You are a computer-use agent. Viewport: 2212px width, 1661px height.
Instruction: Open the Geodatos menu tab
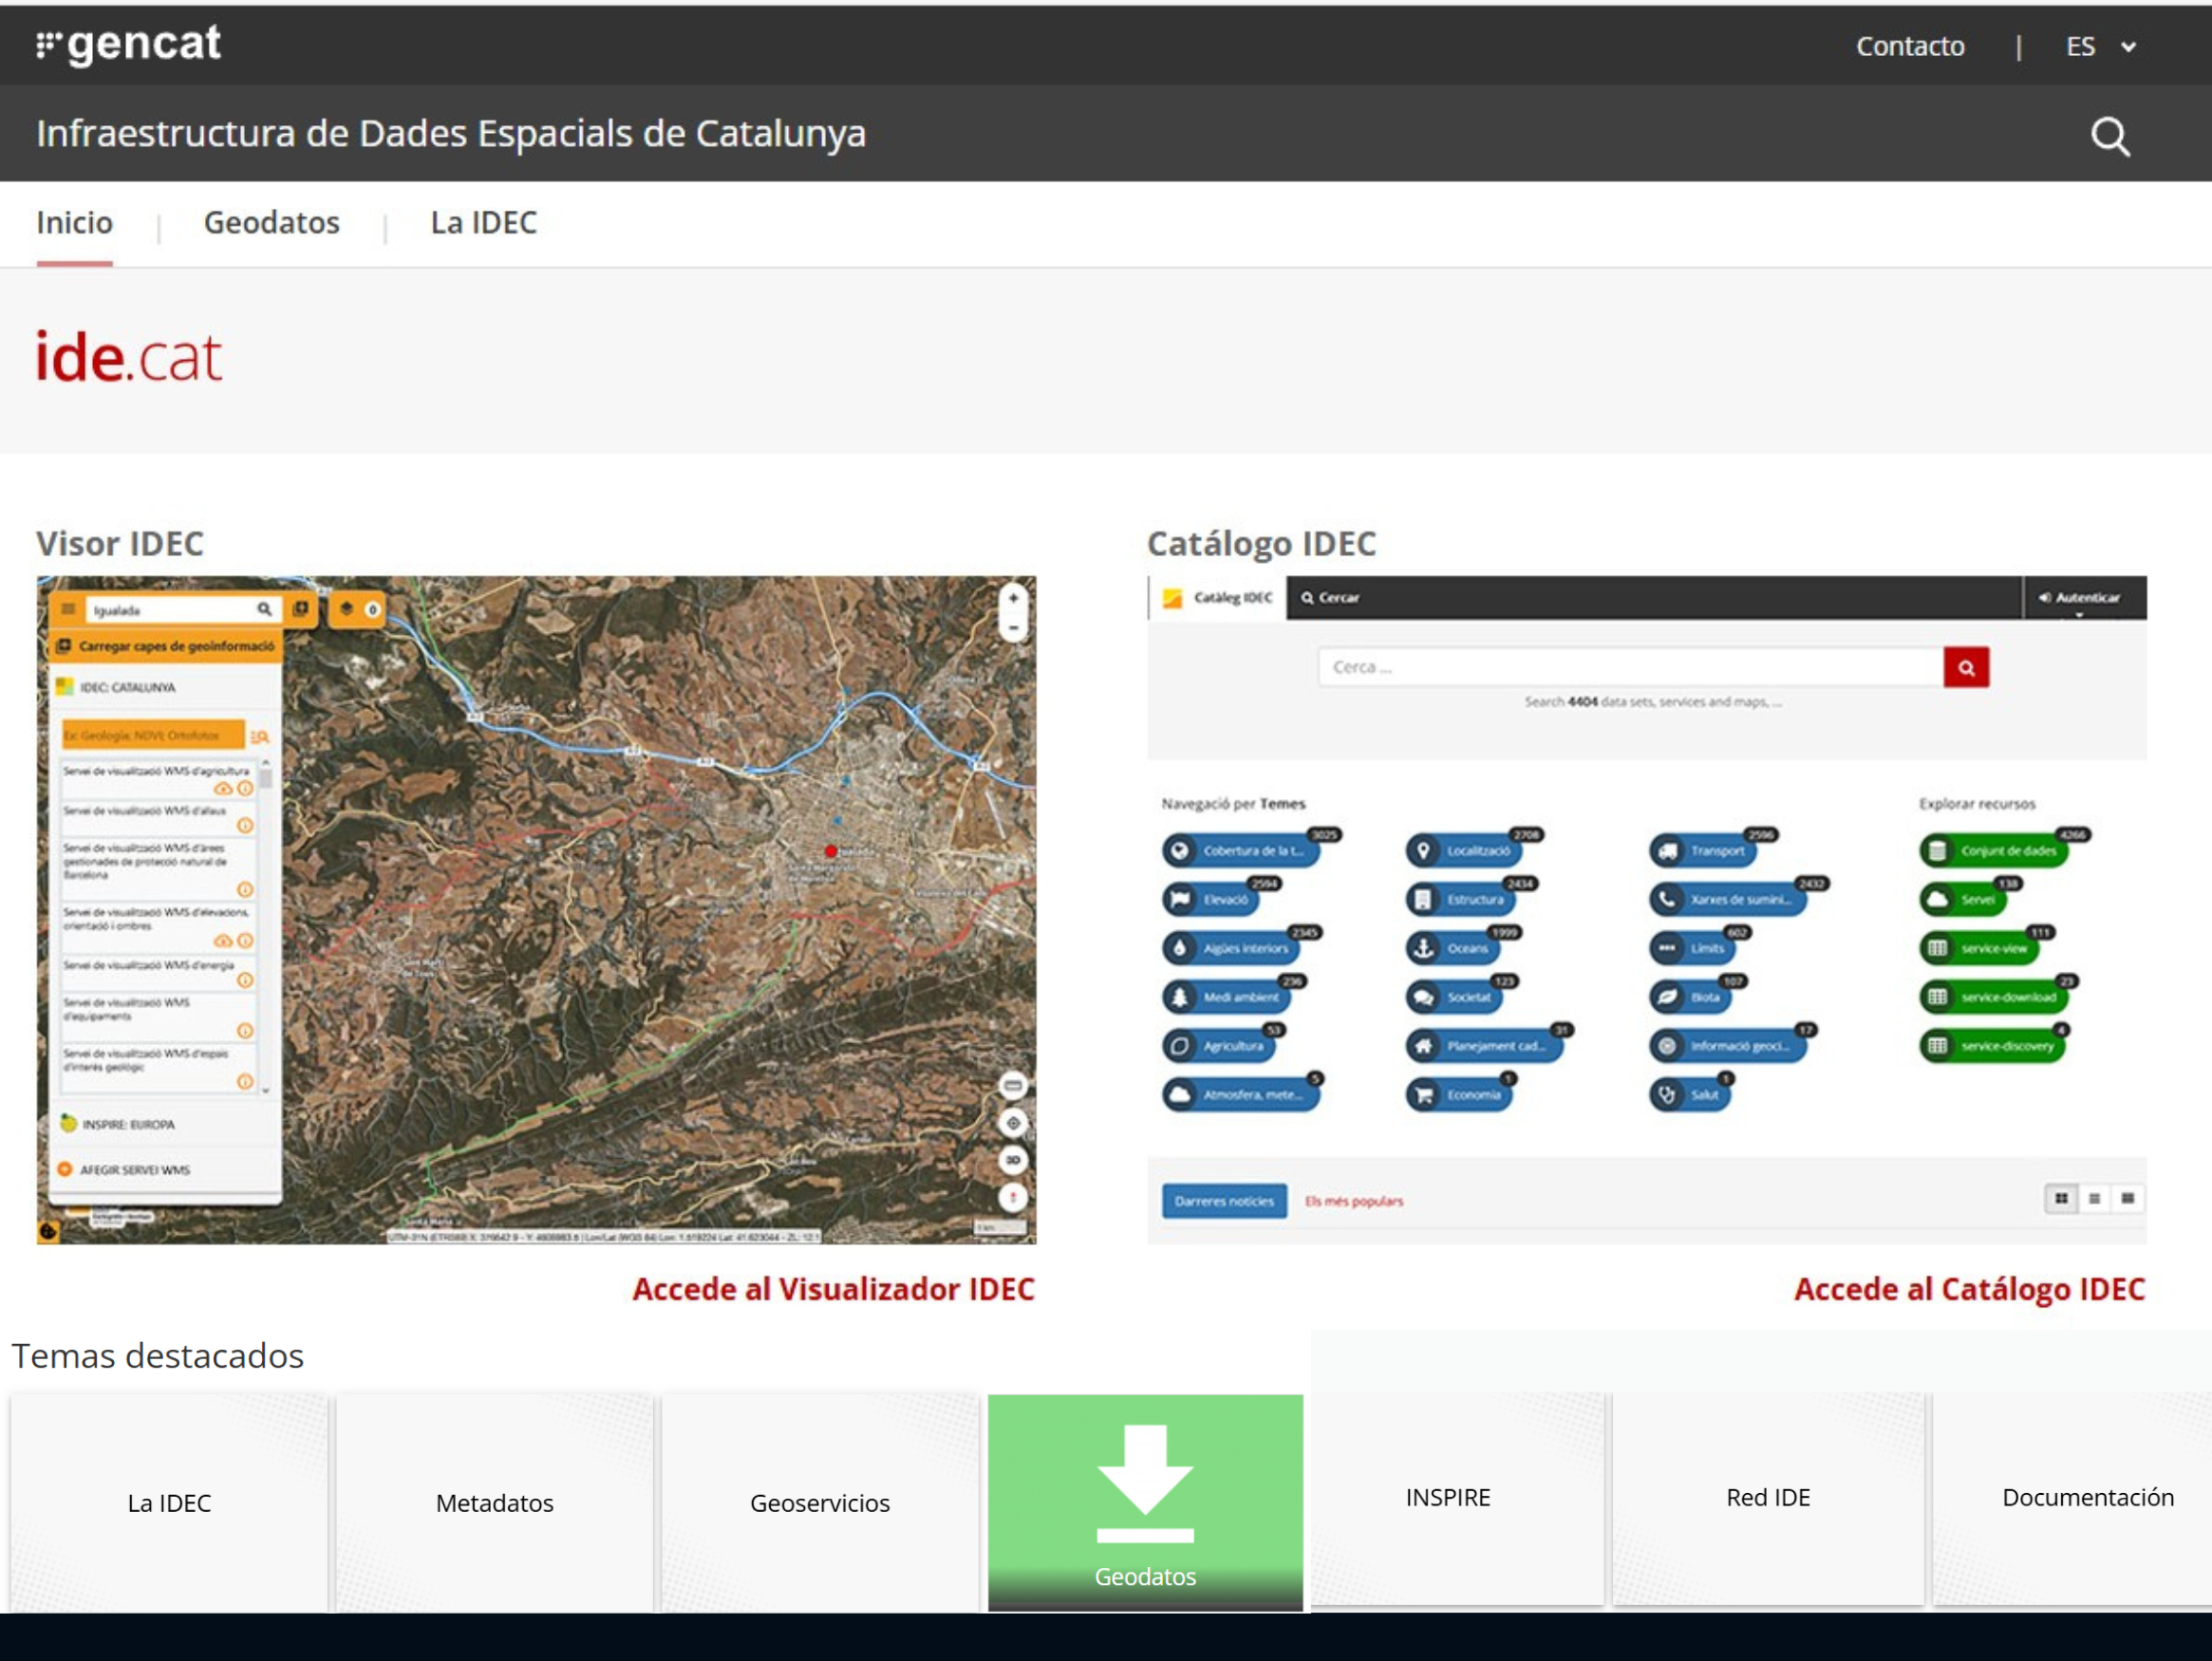(271, 222)
